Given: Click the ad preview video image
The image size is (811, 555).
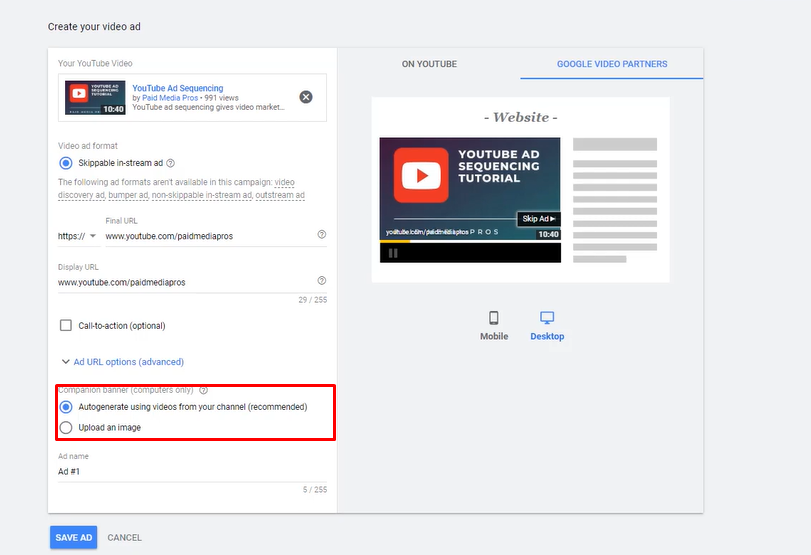Looking at the screenshot, I should (470, 189).
